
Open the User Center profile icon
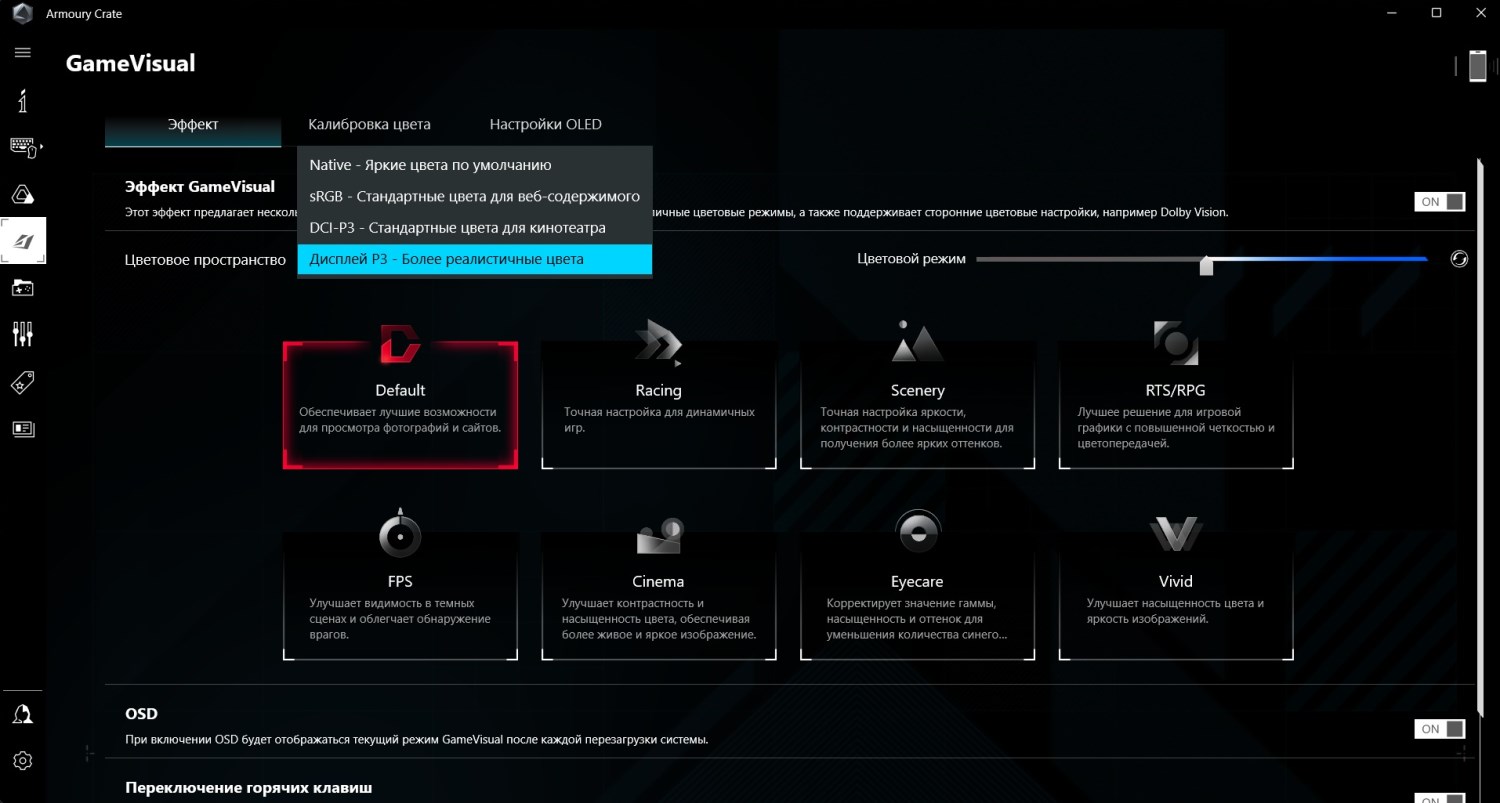tap(23, 713)
